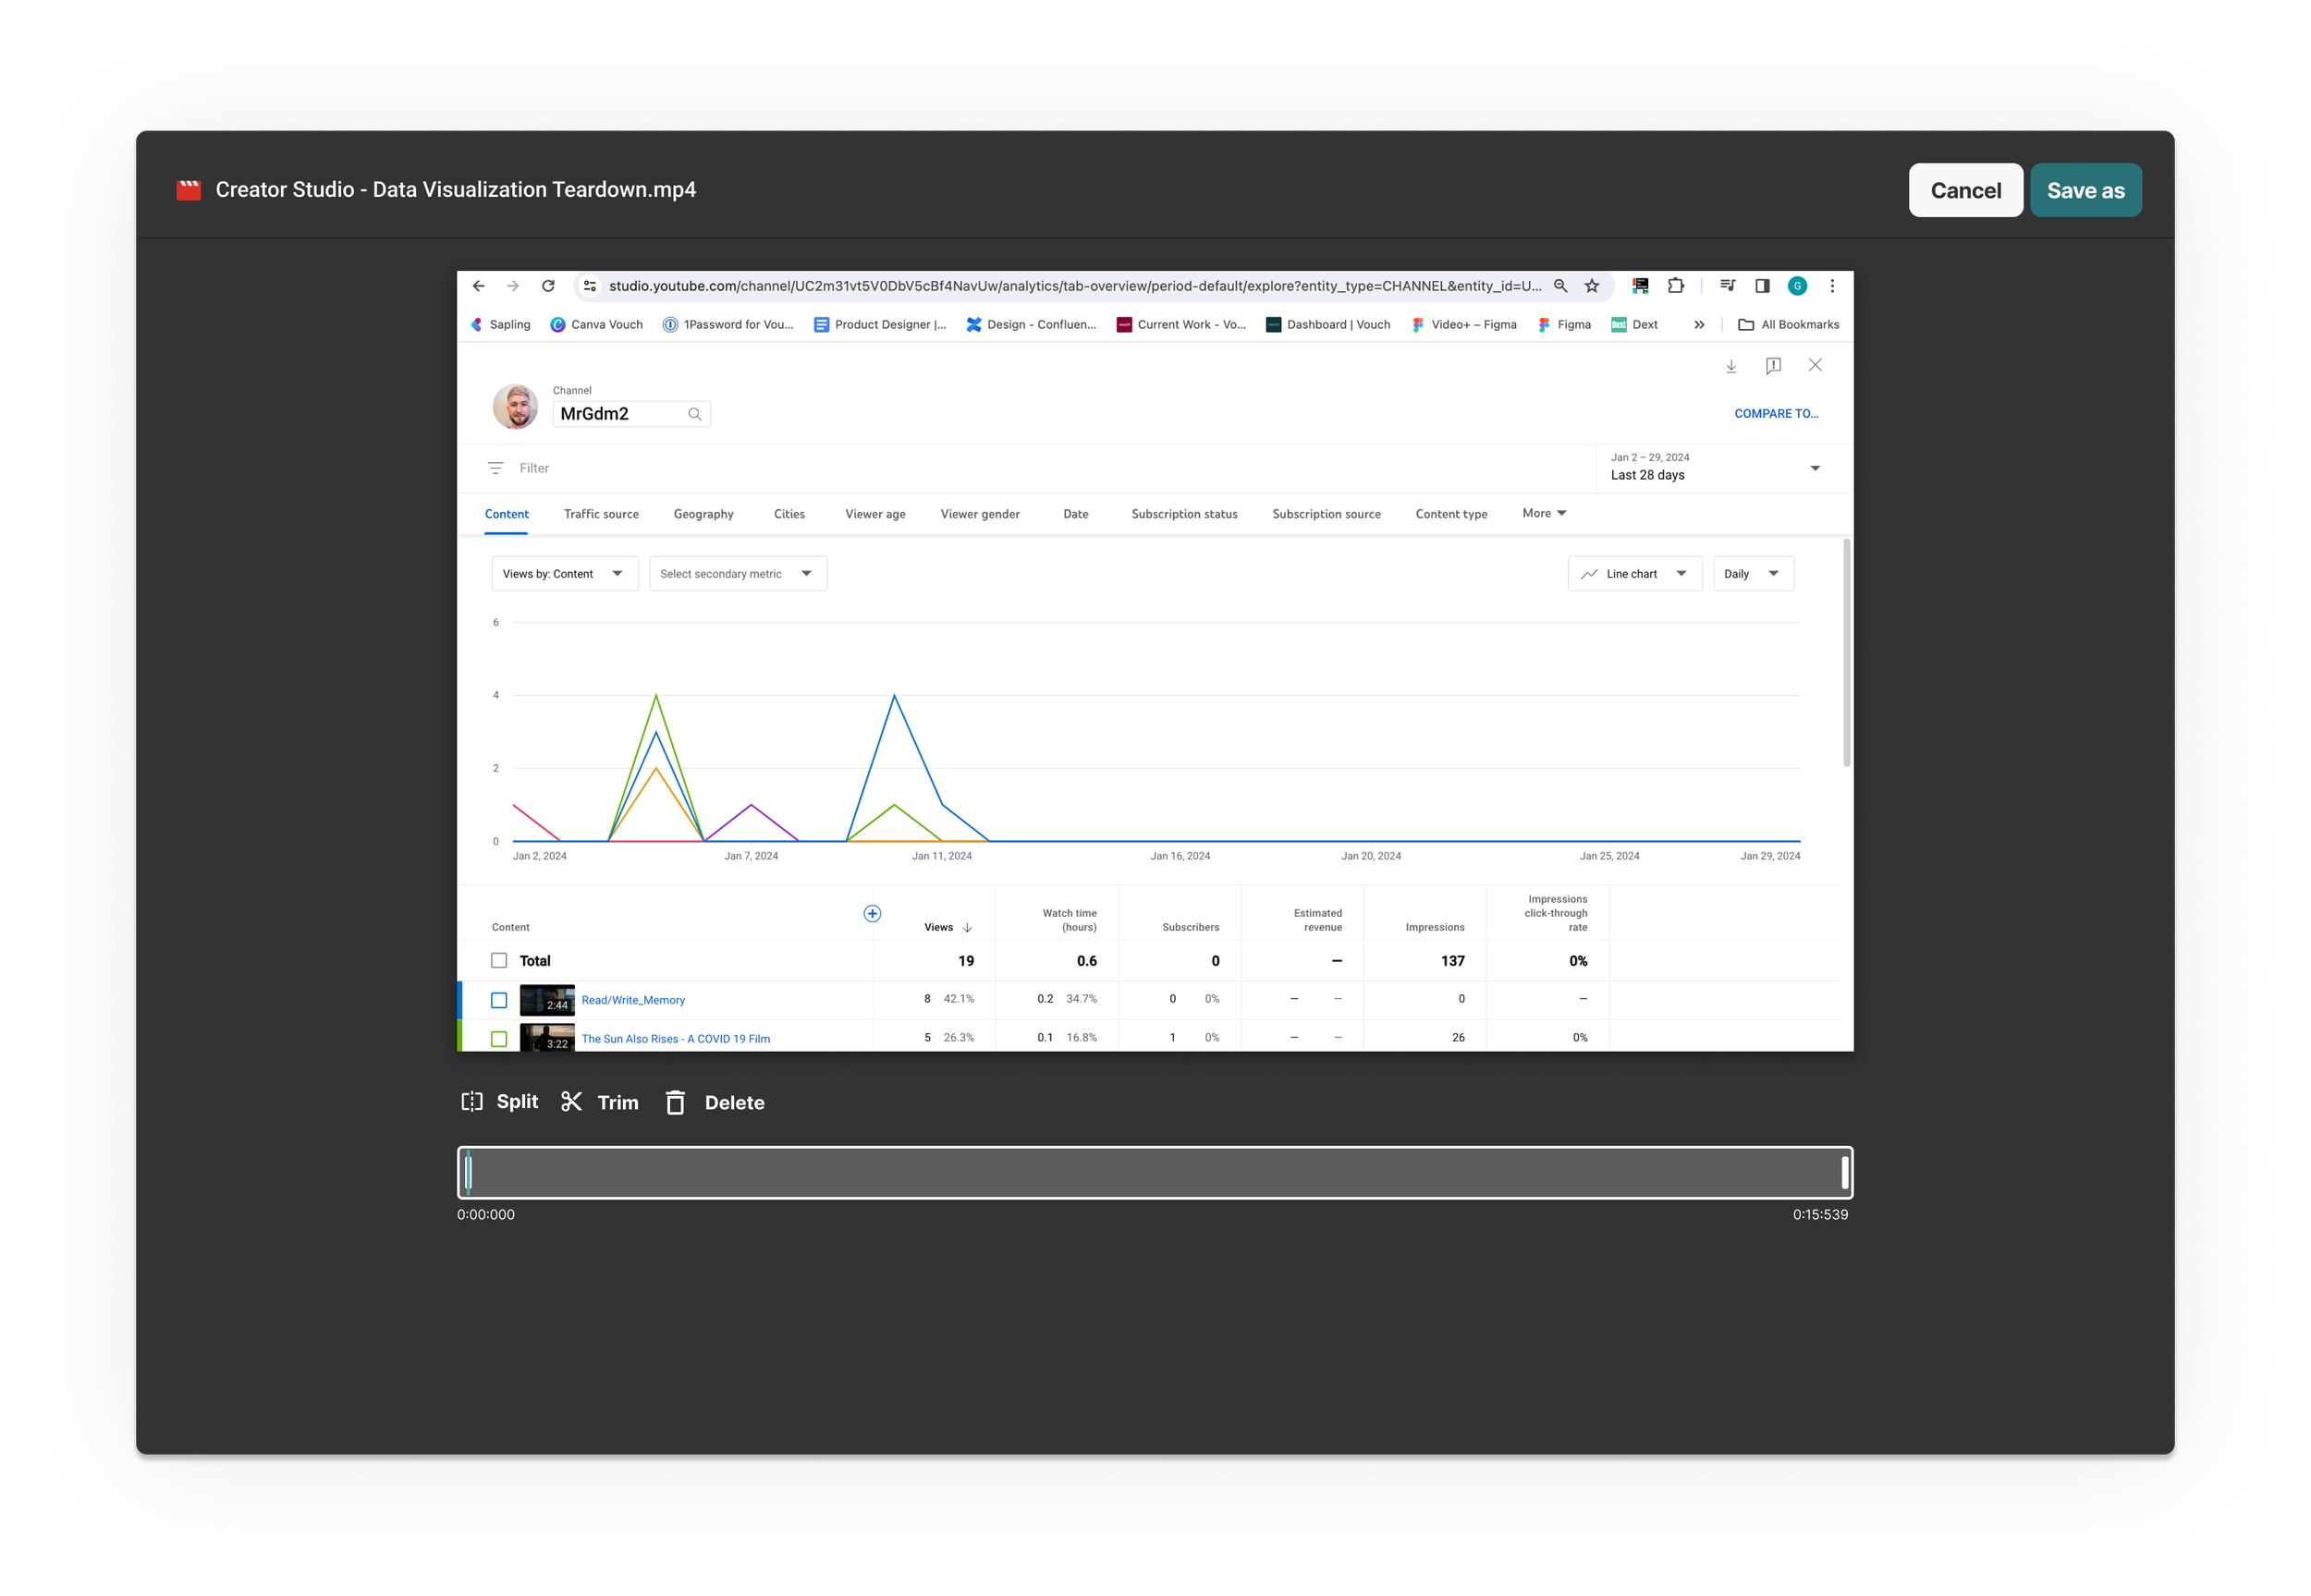Check The Sun Also Rises checkbox
The height and width of the screenshot is (1596, 2311).
[499, 1038]
